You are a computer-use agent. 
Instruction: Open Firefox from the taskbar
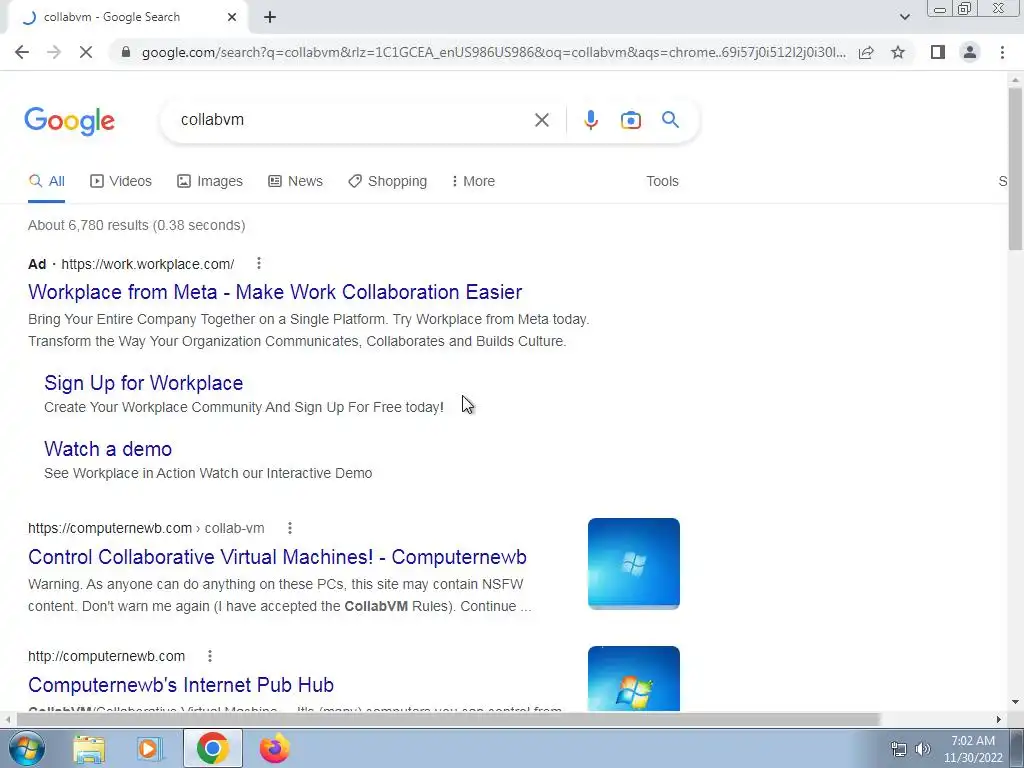tap(274, 749)
